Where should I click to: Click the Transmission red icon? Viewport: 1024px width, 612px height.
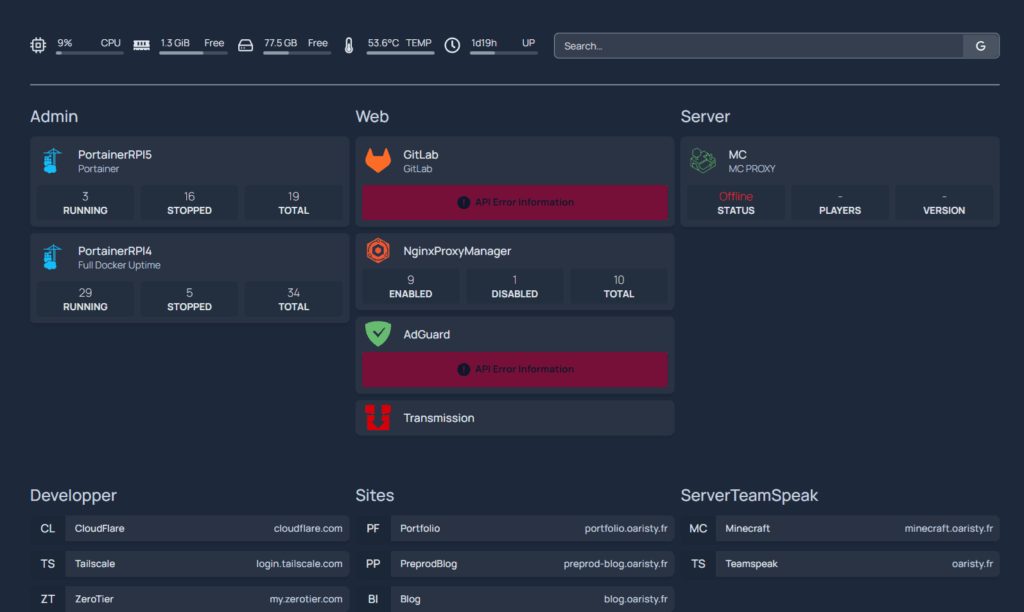click(378, 417)
